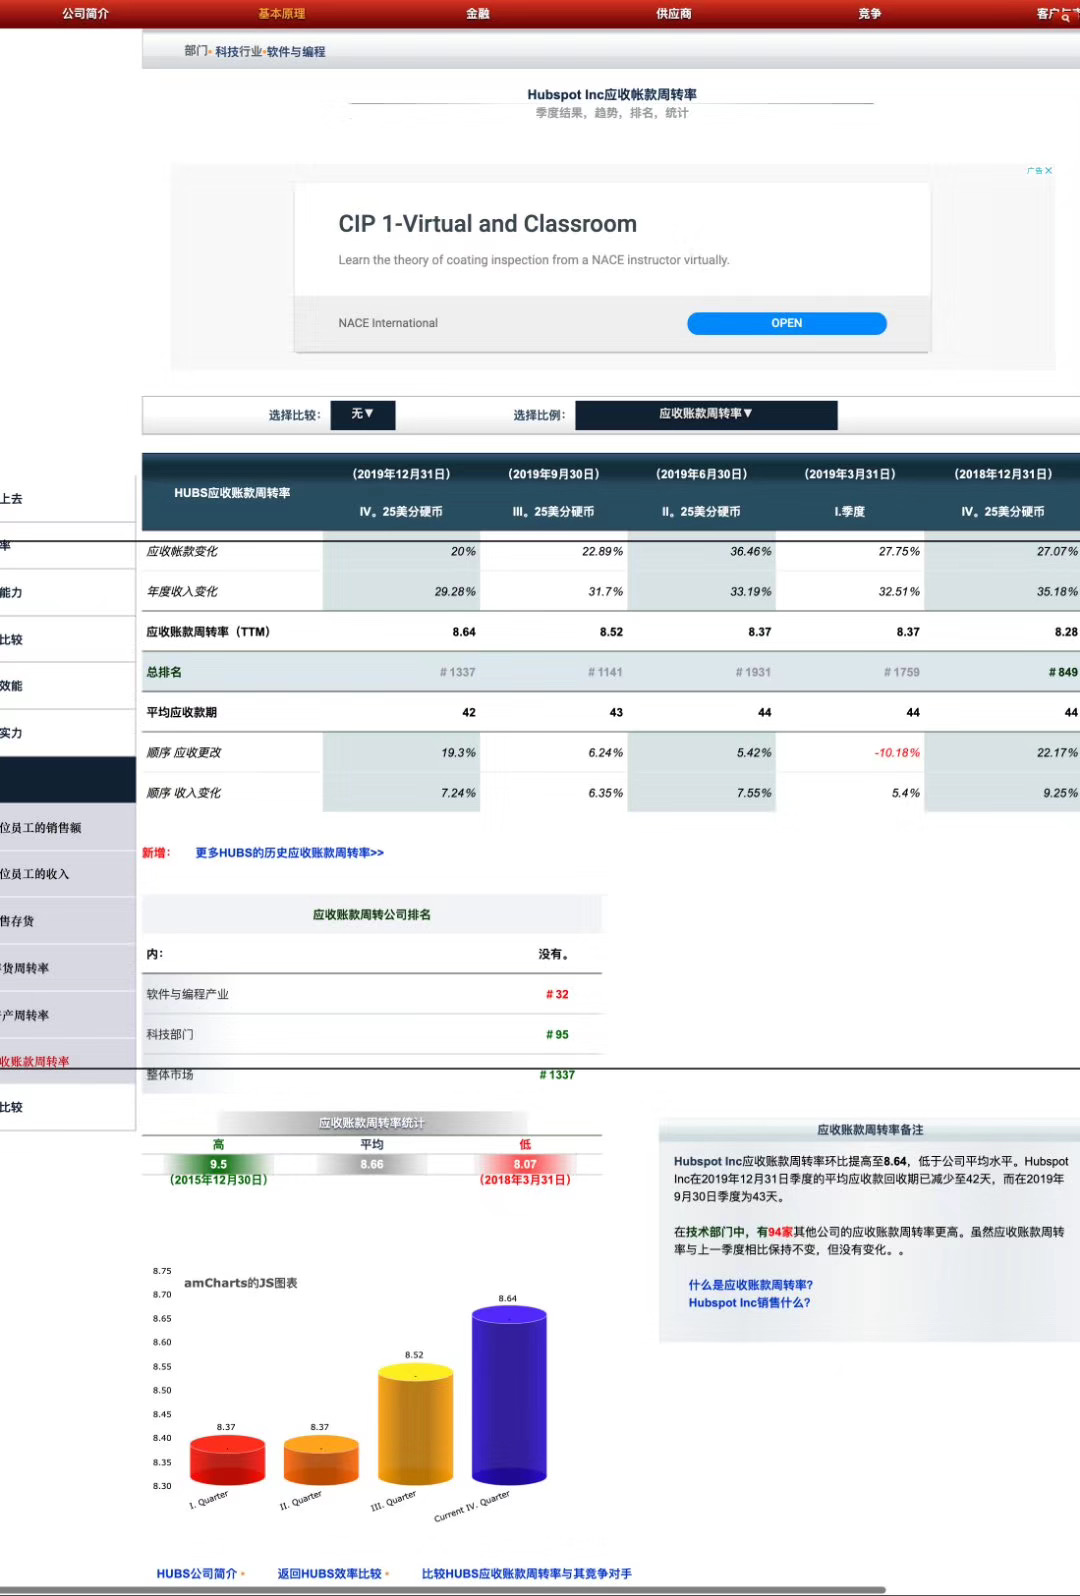The height and width of the screenshot is (1596, 1080).
Task: Click the search magnifier icon in top bar
Action: click(1065, 16)
